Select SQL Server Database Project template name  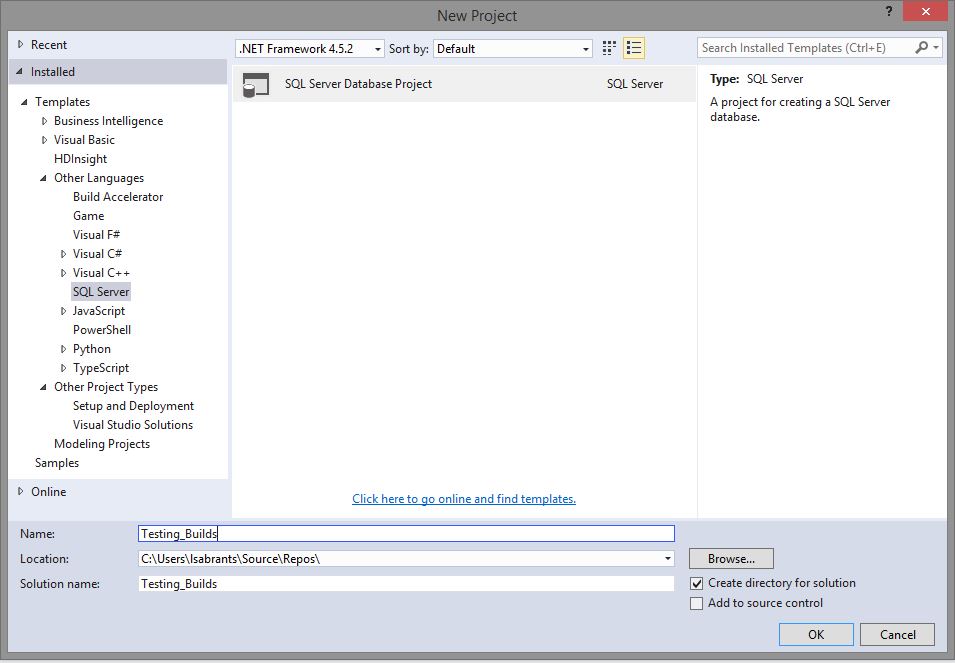pyautogui.click(x=358, y=84)
